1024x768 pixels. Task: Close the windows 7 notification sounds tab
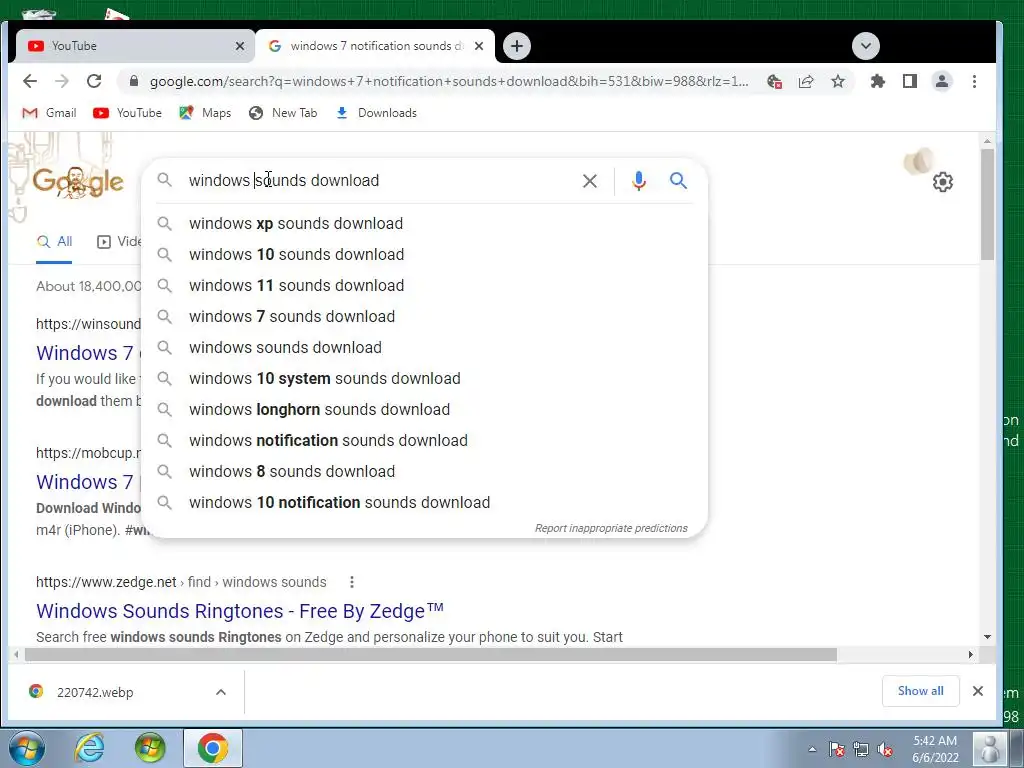[x=479, y=46]
